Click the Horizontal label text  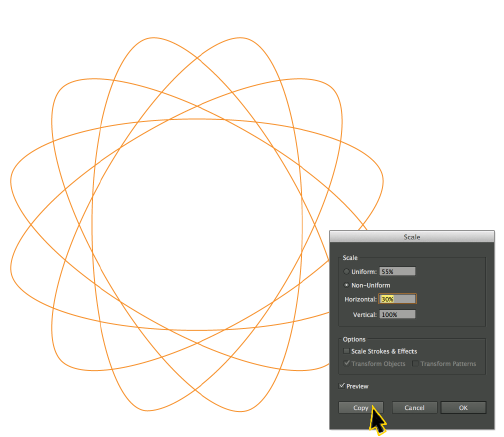tap(360, 299)
